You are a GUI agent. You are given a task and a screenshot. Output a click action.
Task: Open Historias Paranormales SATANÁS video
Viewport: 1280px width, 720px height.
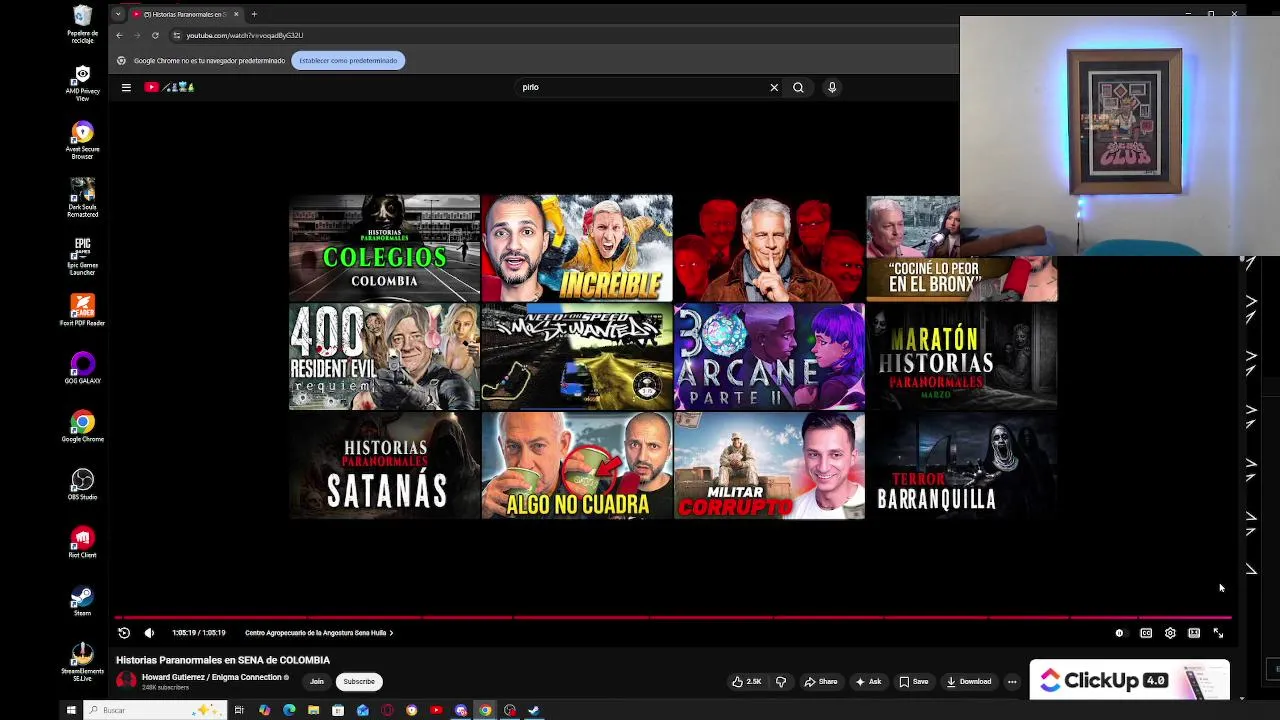pyautogui.click(x=384, y=466)
